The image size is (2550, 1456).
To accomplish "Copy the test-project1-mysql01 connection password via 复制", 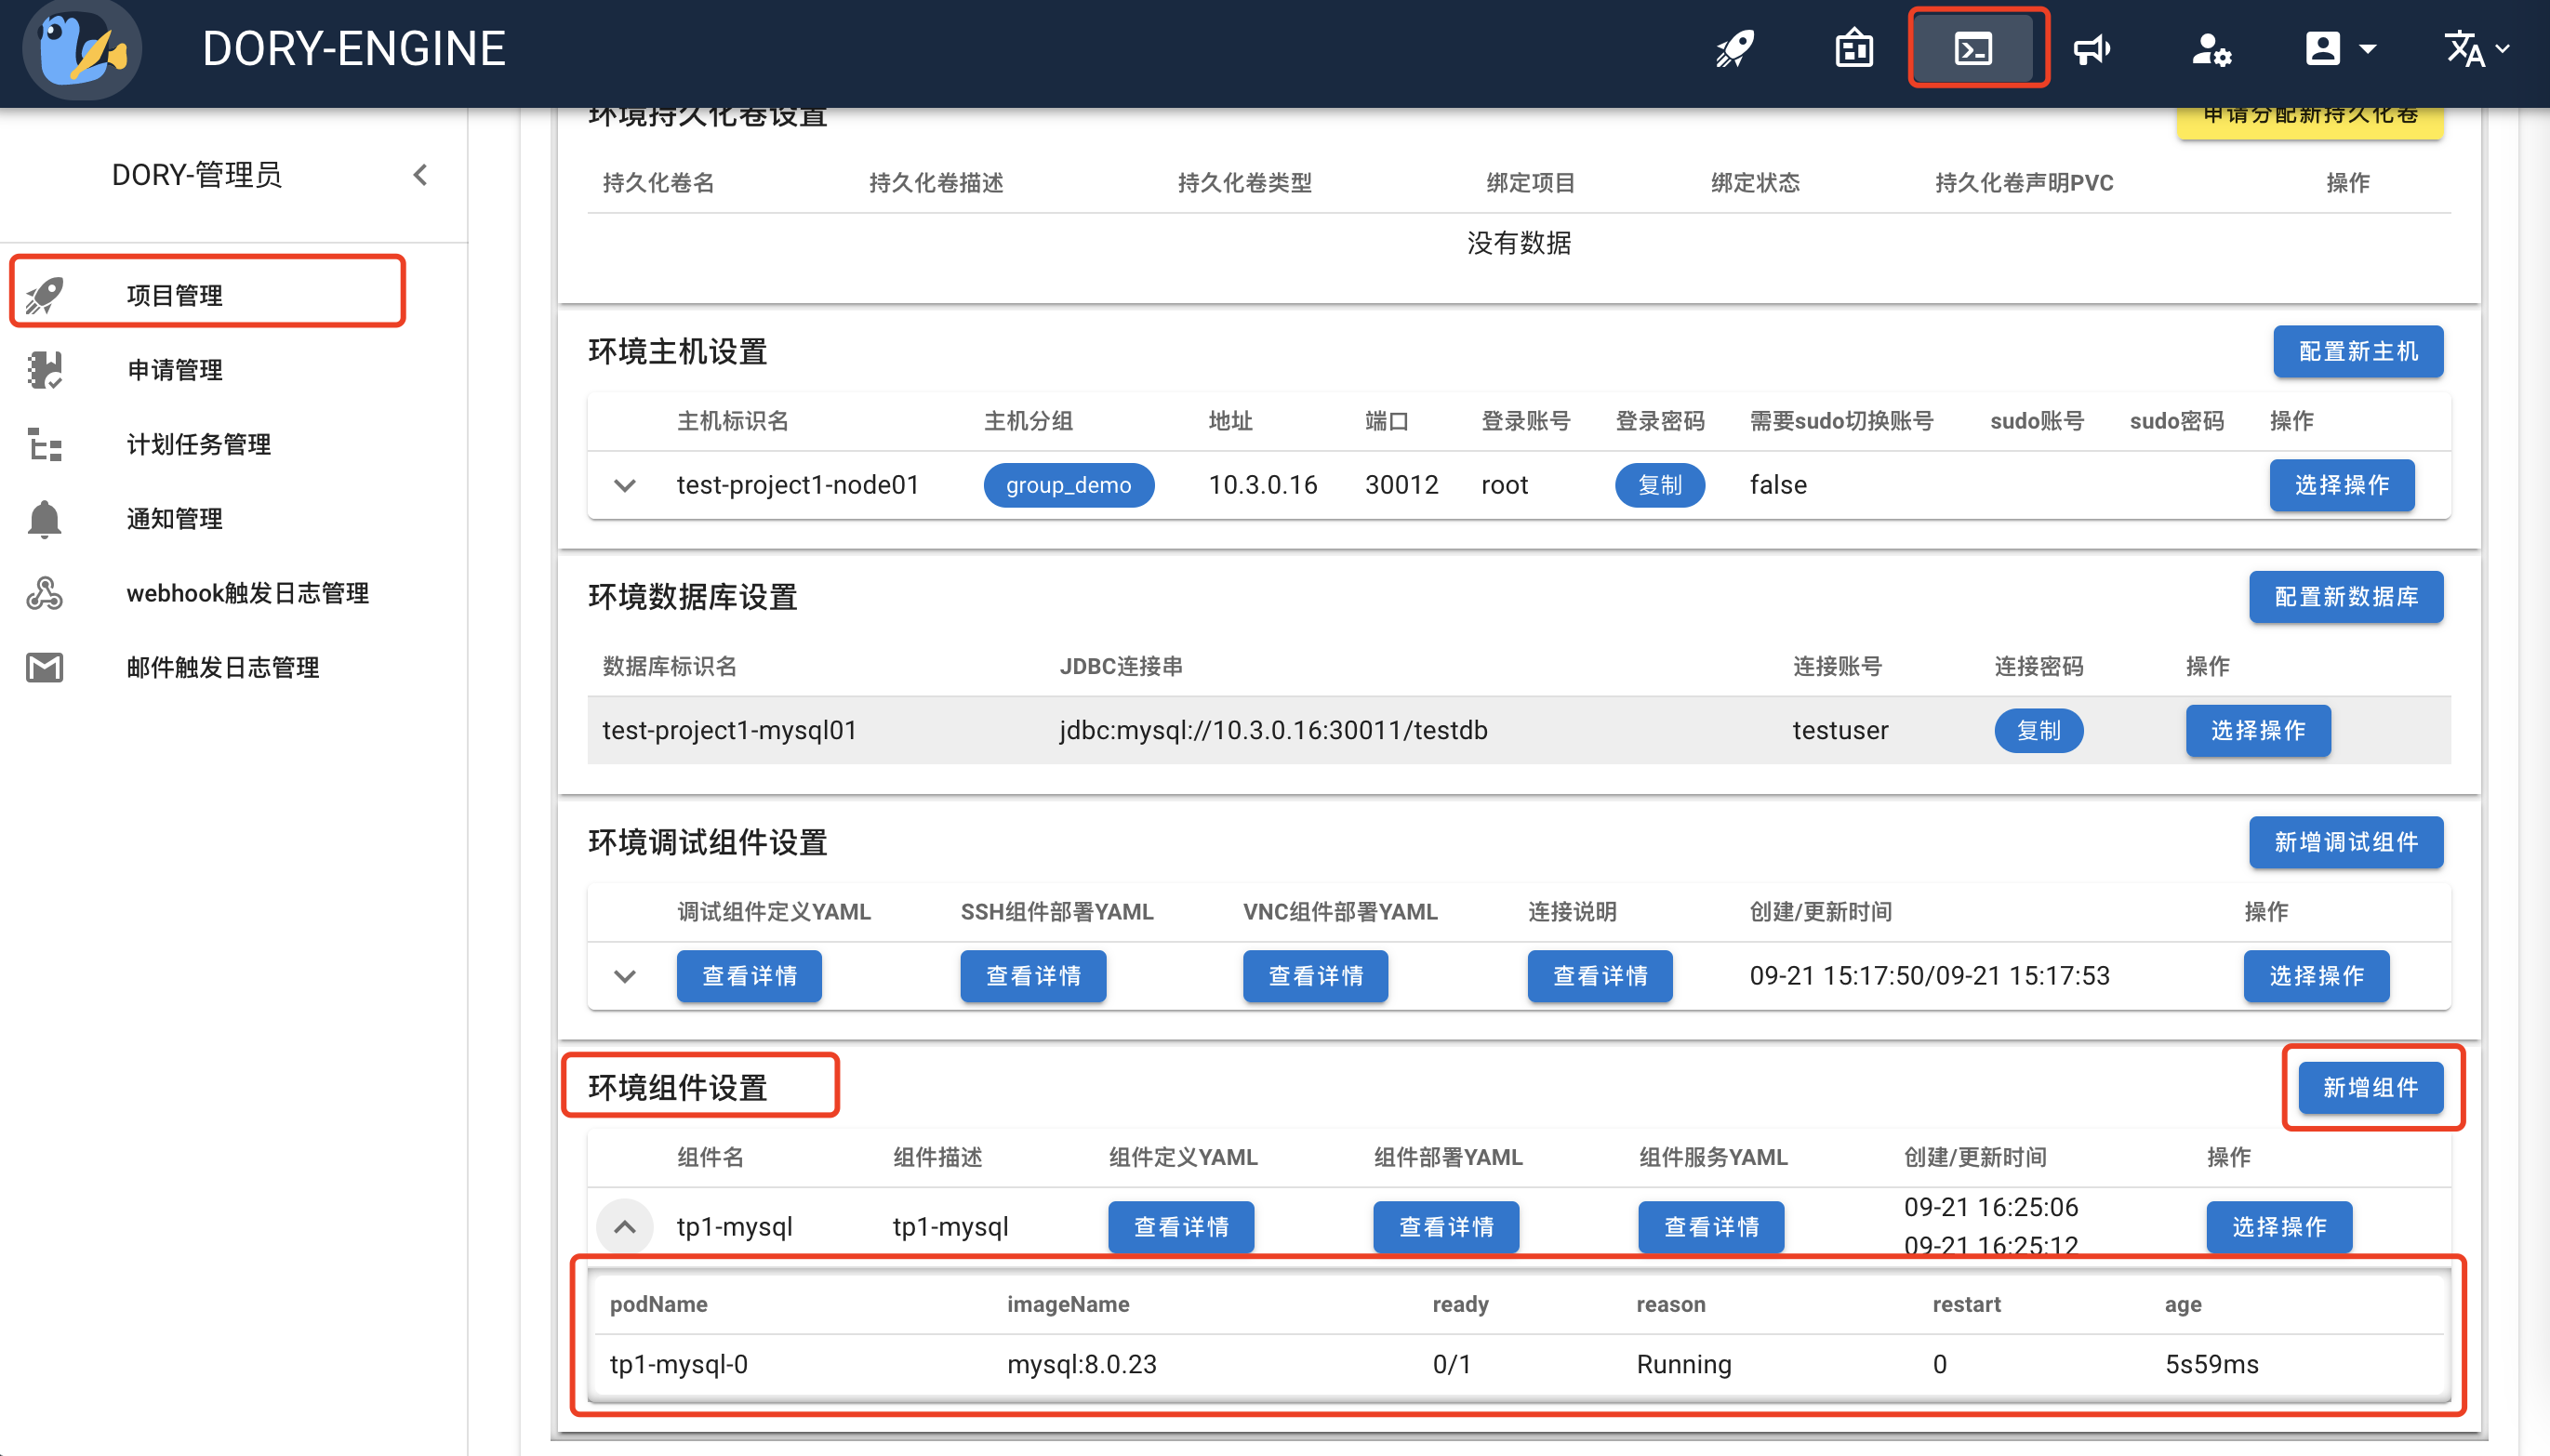I will (2038, 730).
